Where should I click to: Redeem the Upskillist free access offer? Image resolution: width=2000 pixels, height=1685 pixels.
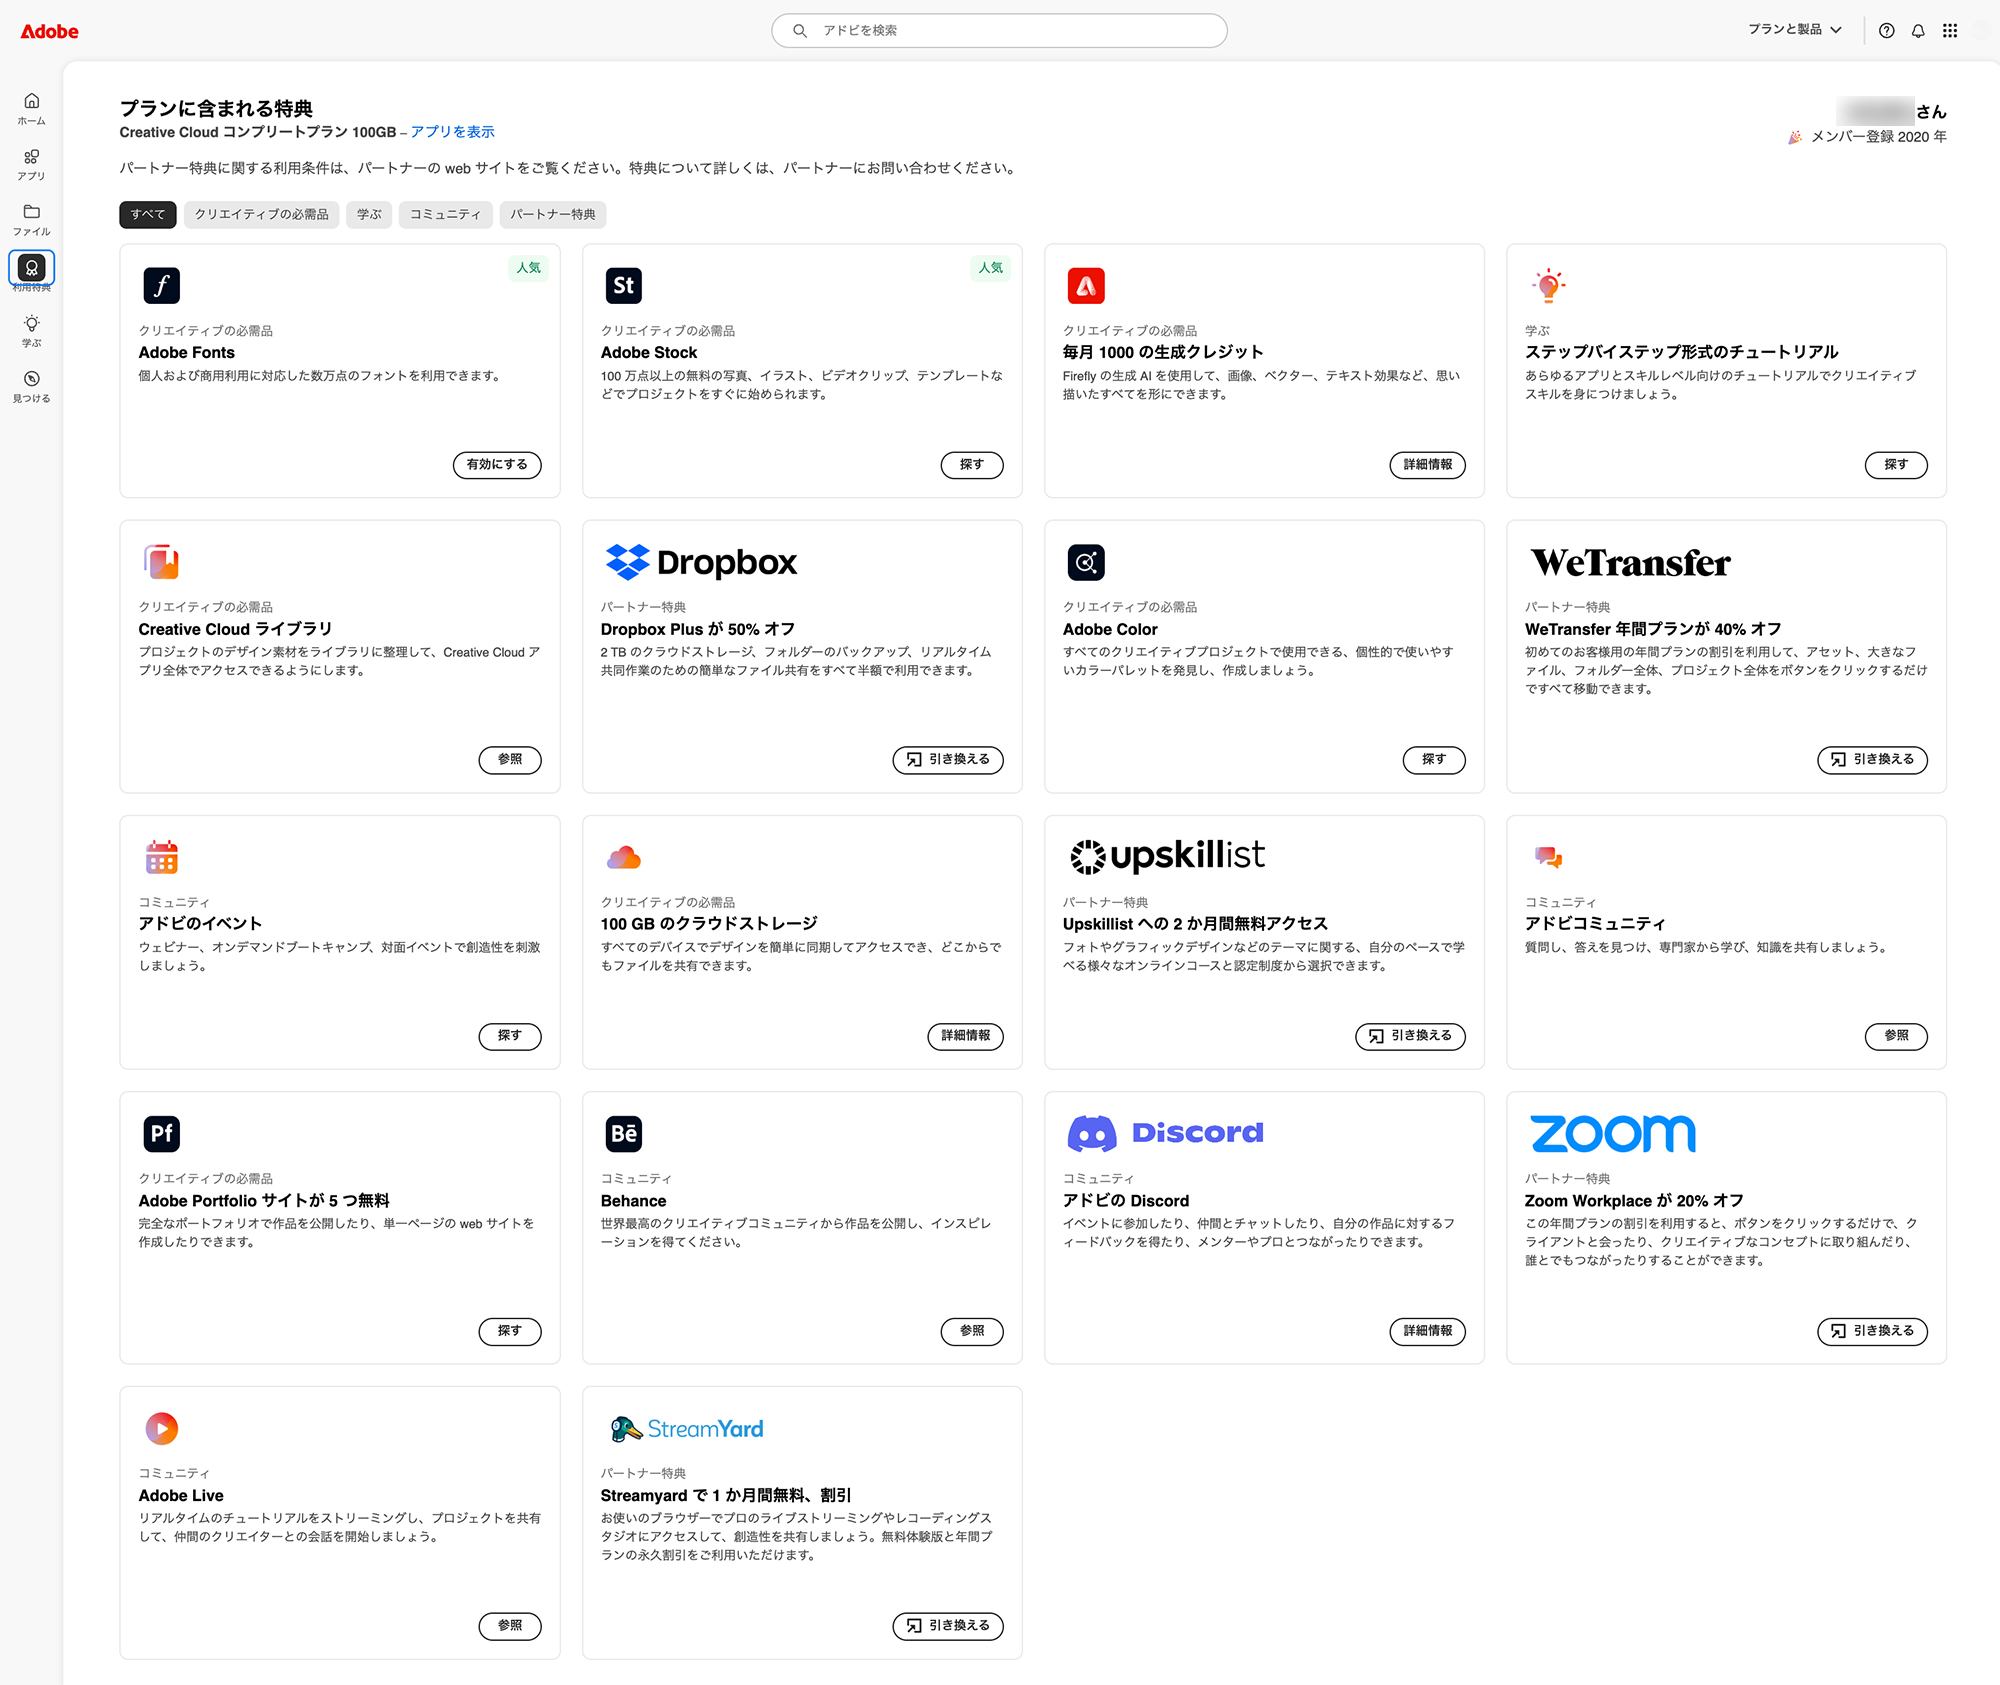1410,1036
